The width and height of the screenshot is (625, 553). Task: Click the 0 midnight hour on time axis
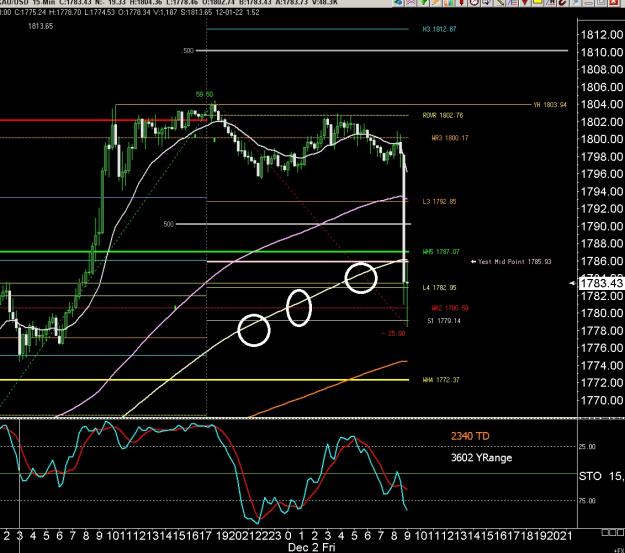[x=288, y=535]
